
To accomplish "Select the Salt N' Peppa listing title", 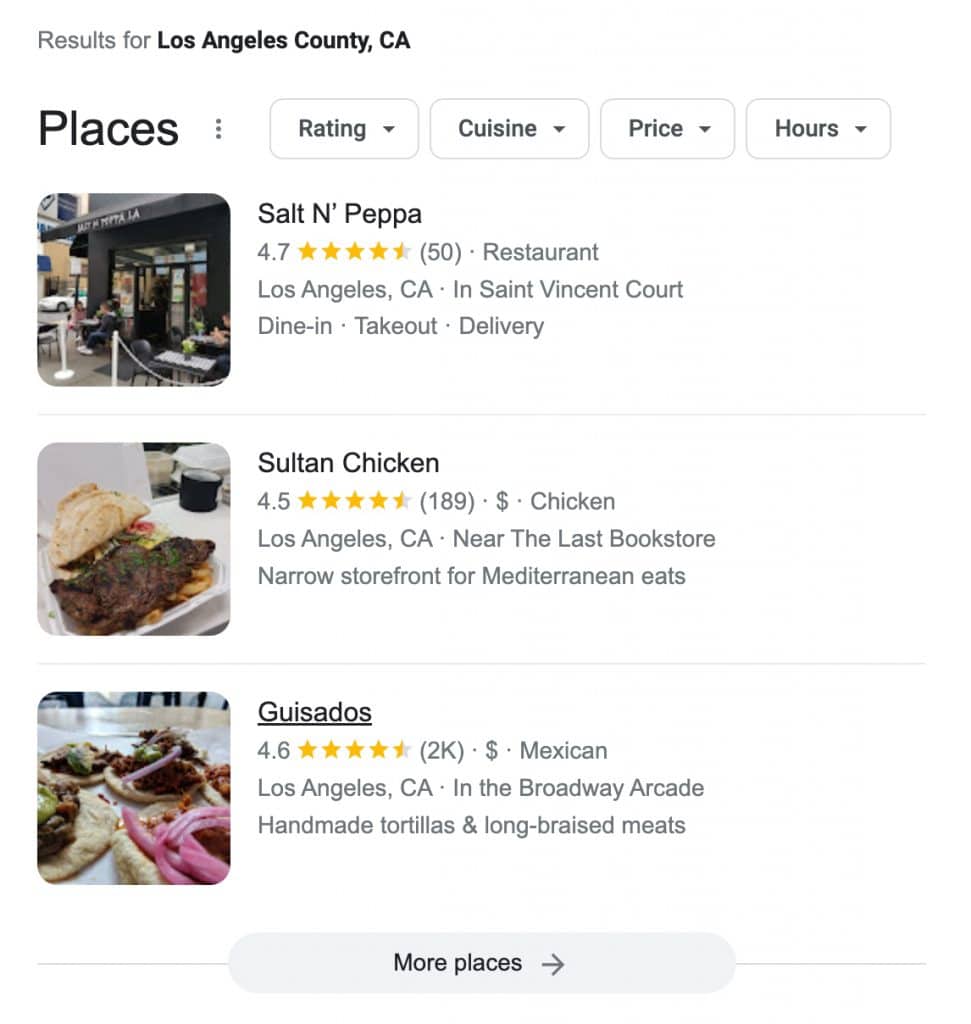I will click(340, 214).
